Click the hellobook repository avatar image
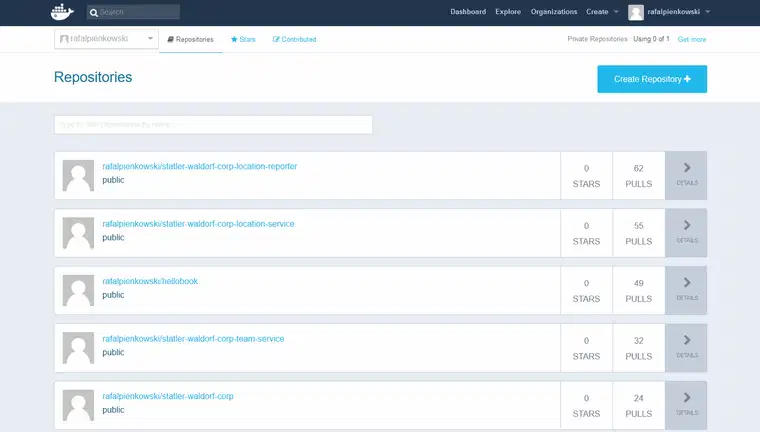The image size is (760, 432). [x=78, y=290]
